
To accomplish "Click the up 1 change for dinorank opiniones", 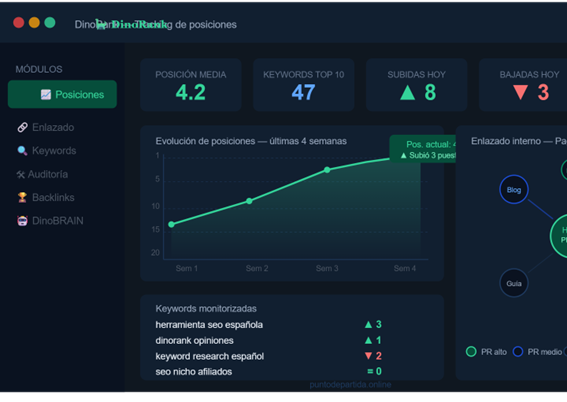I will [373, 341].
